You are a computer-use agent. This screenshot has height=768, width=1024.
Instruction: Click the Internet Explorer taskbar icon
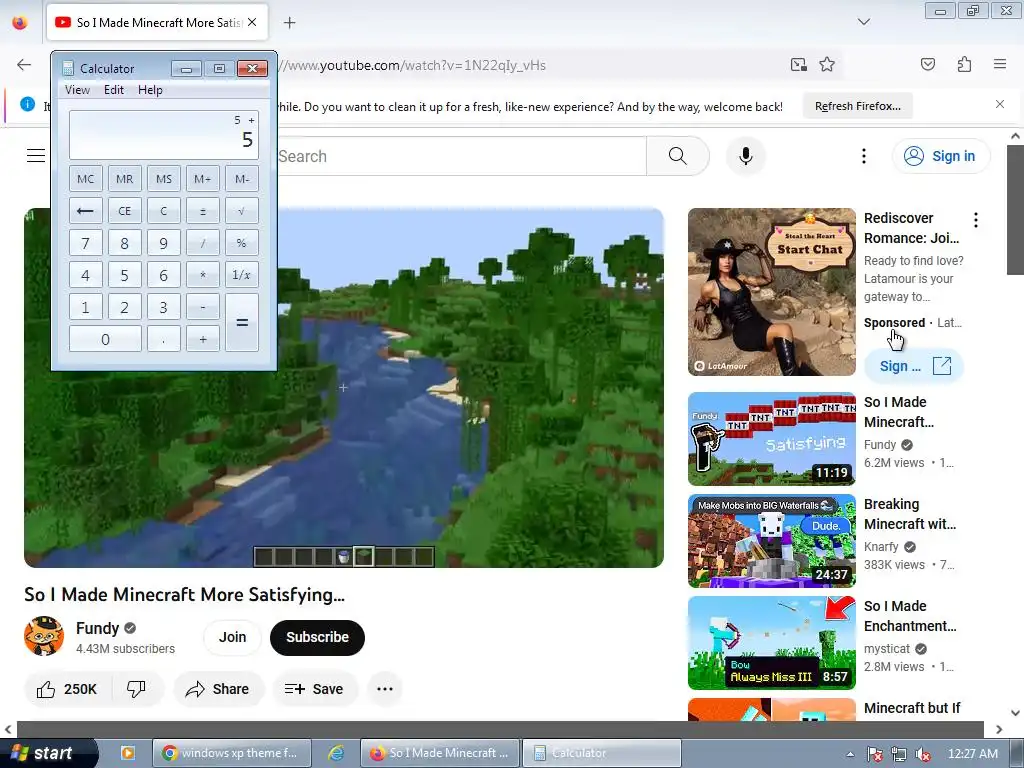point(336,753)
